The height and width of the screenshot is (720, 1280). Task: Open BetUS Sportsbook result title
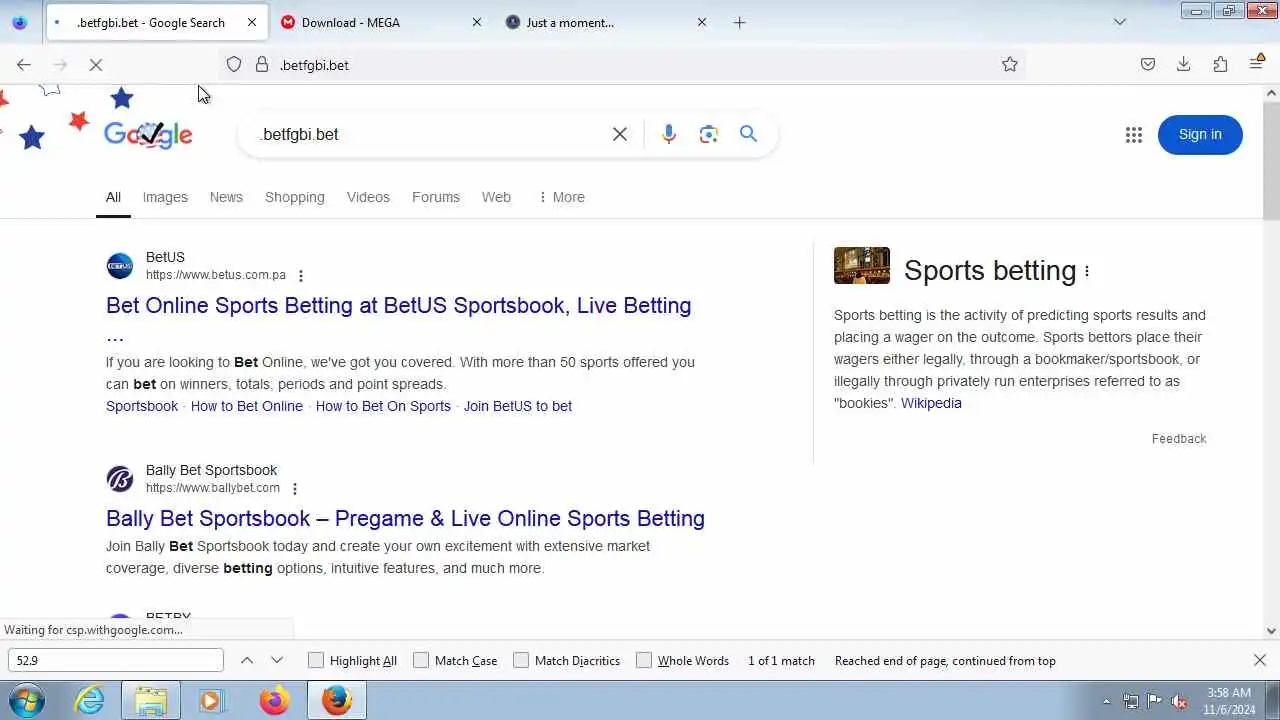(399, 305)
